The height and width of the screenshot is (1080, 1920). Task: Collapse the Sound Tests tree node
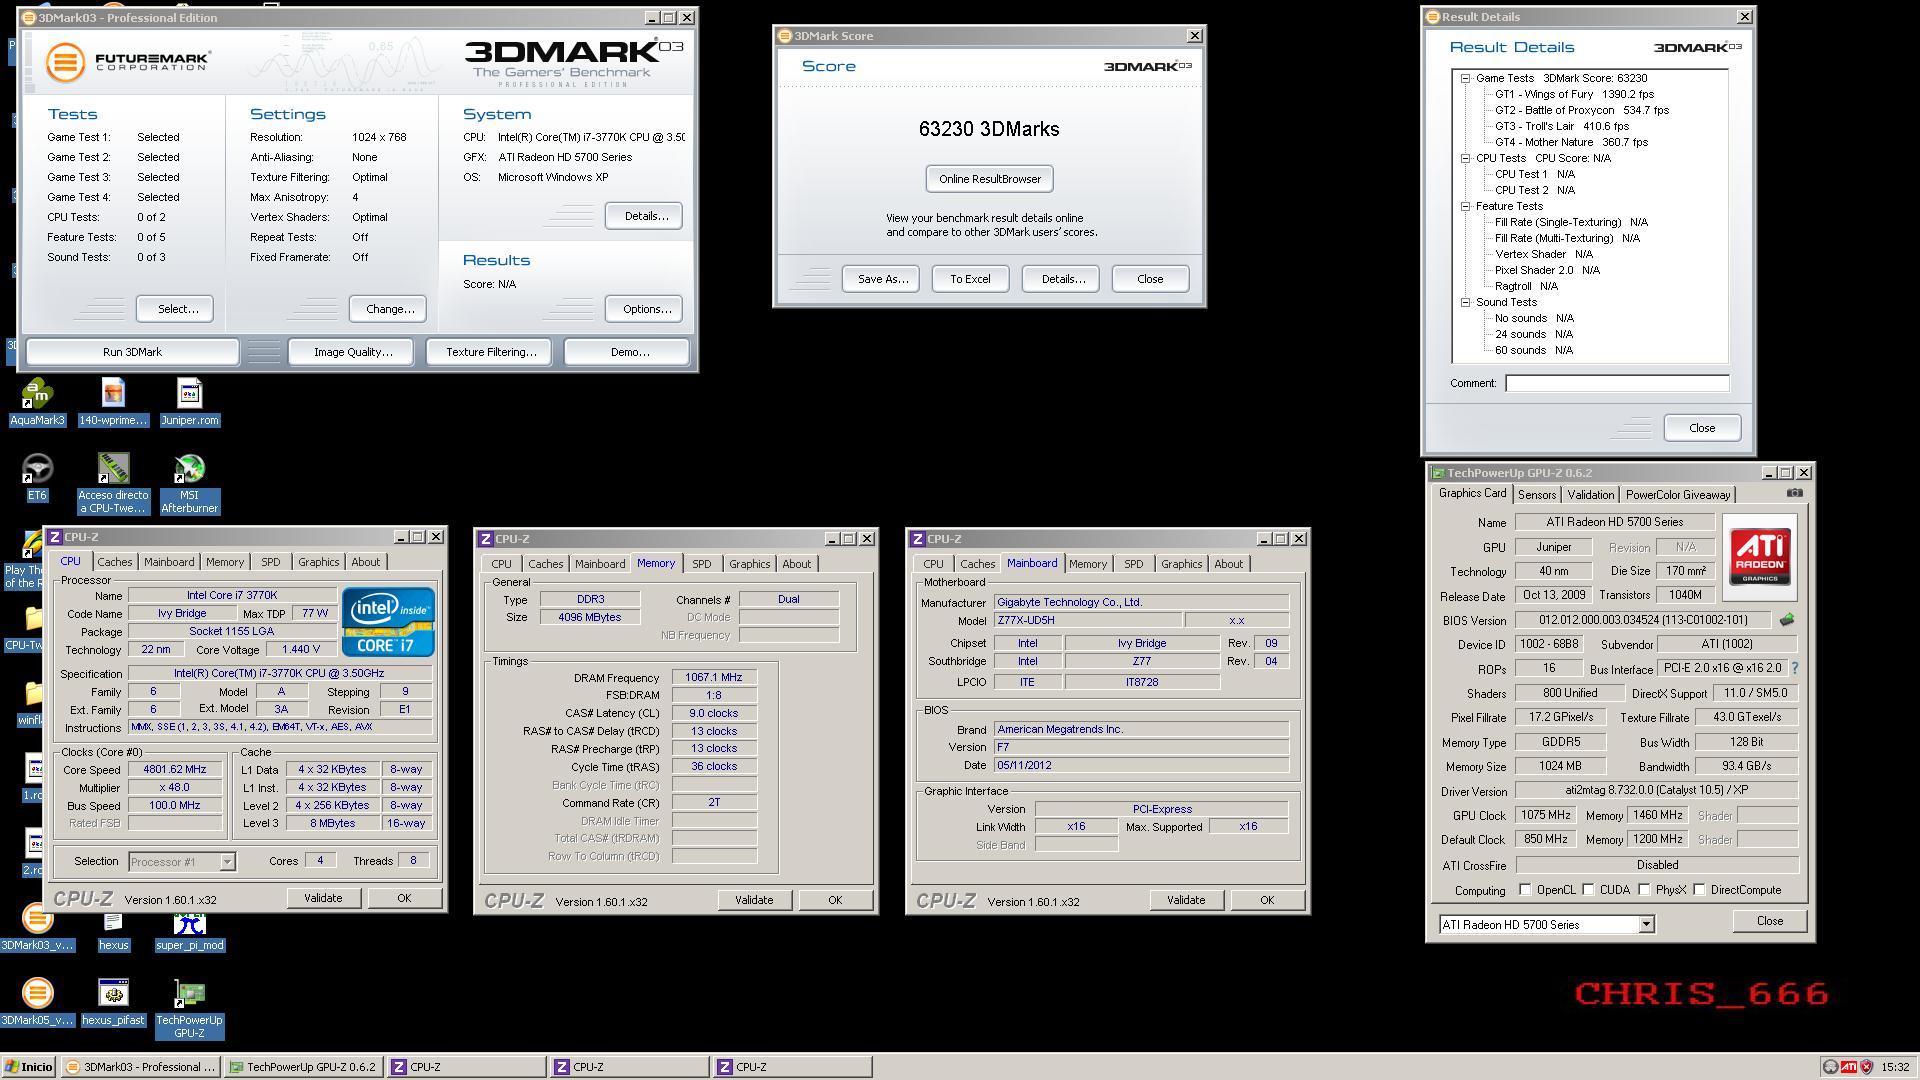point(1465,302)
